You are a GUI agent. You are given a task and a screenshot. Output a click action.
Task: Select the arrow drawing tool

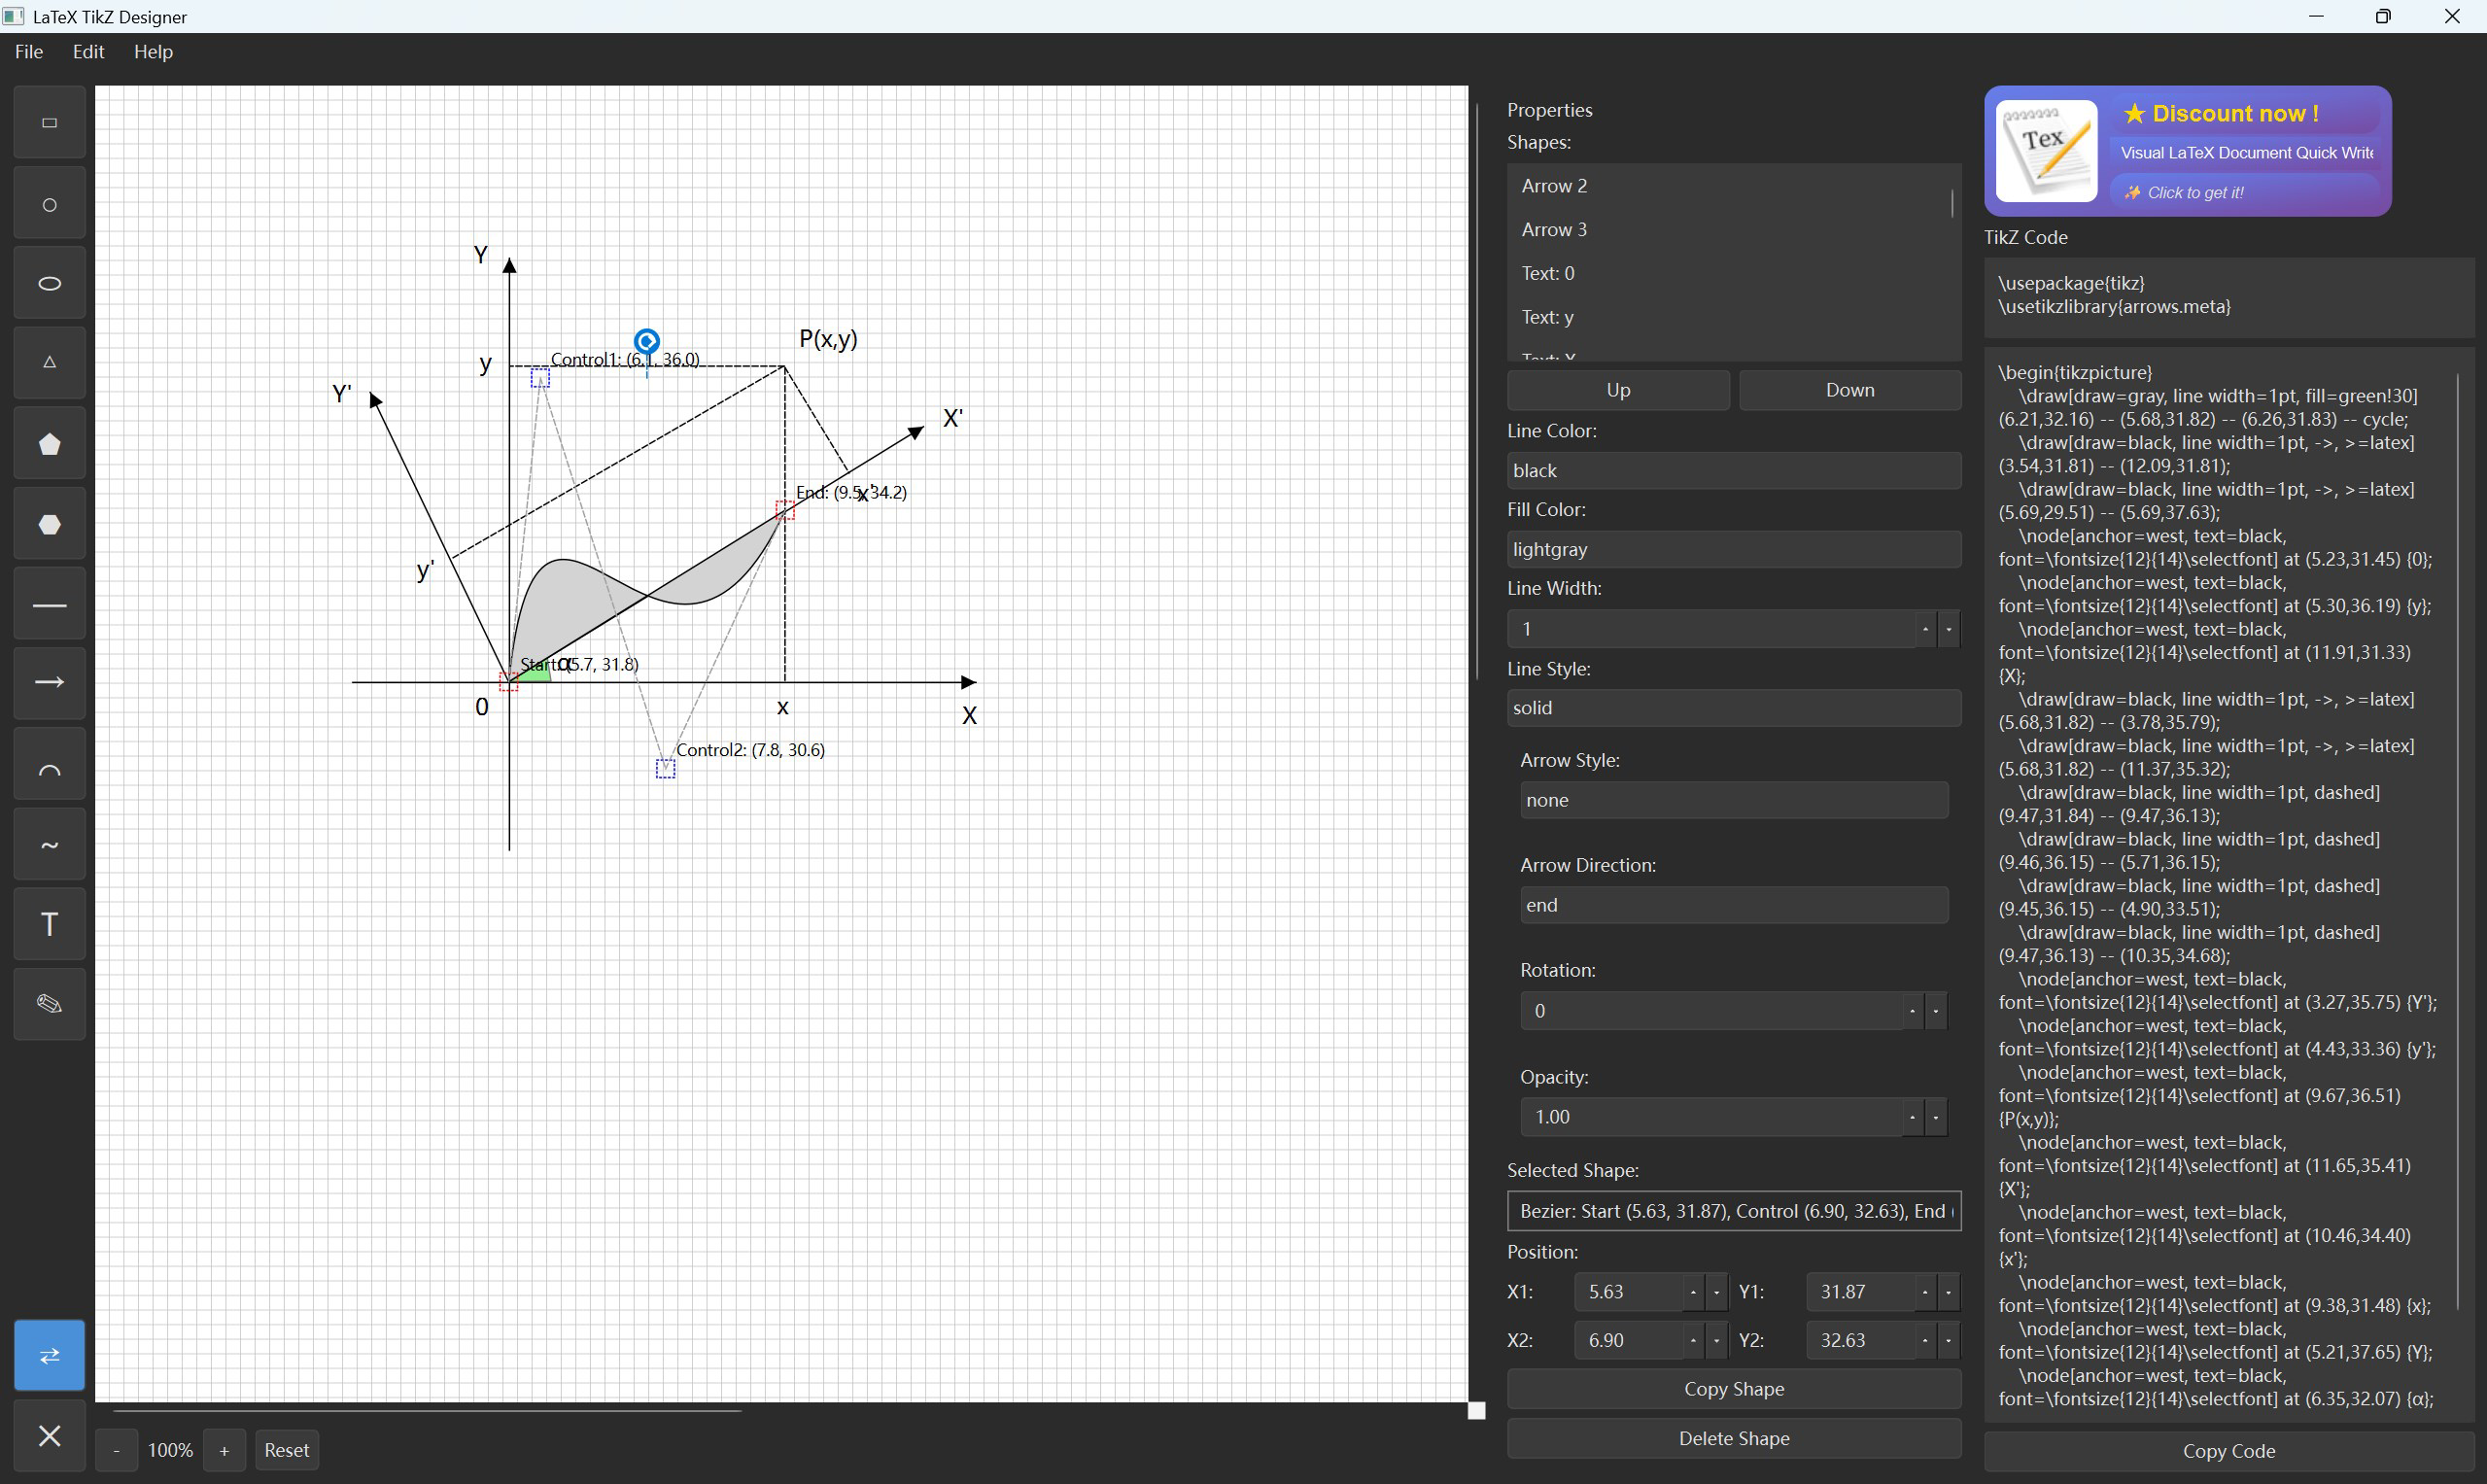point(49,683)
